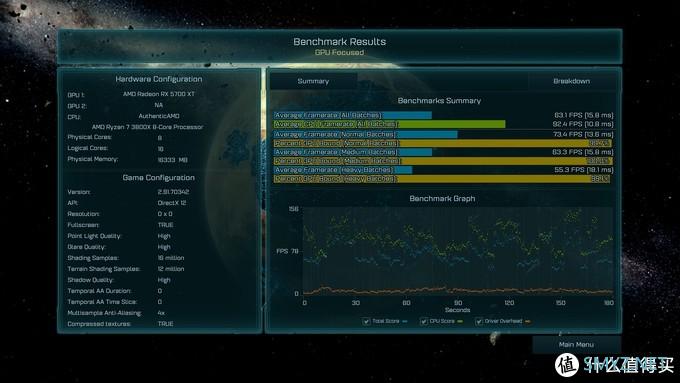
Task: Select the green Average CPU Framerate bar
Action: (x=389, y=124)
